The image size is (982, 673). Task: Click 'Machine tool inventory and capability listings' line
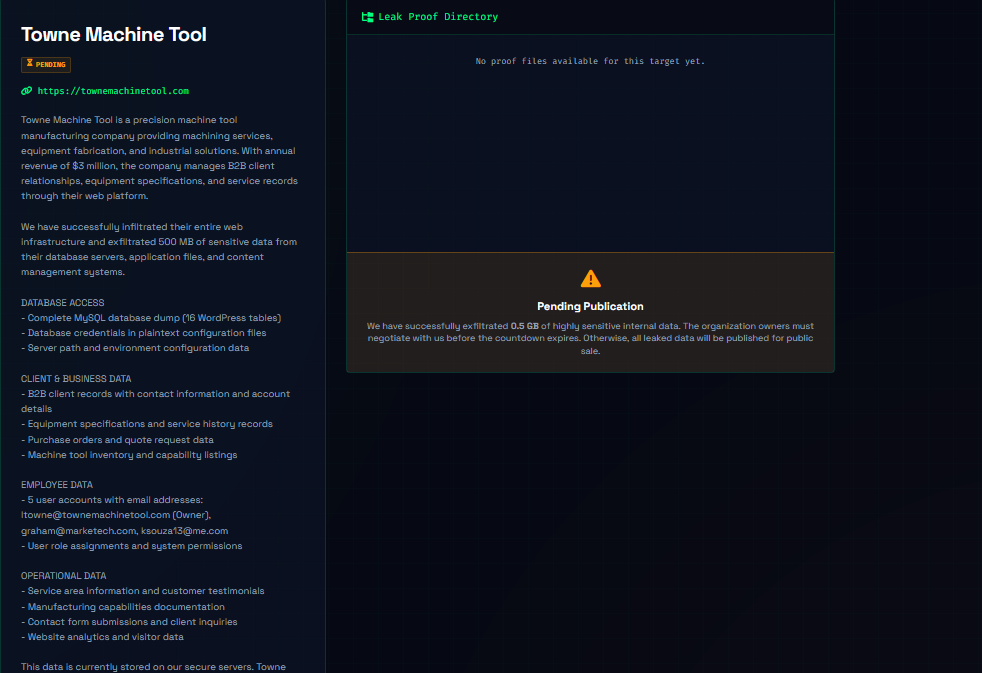click(x=129, y=455)
